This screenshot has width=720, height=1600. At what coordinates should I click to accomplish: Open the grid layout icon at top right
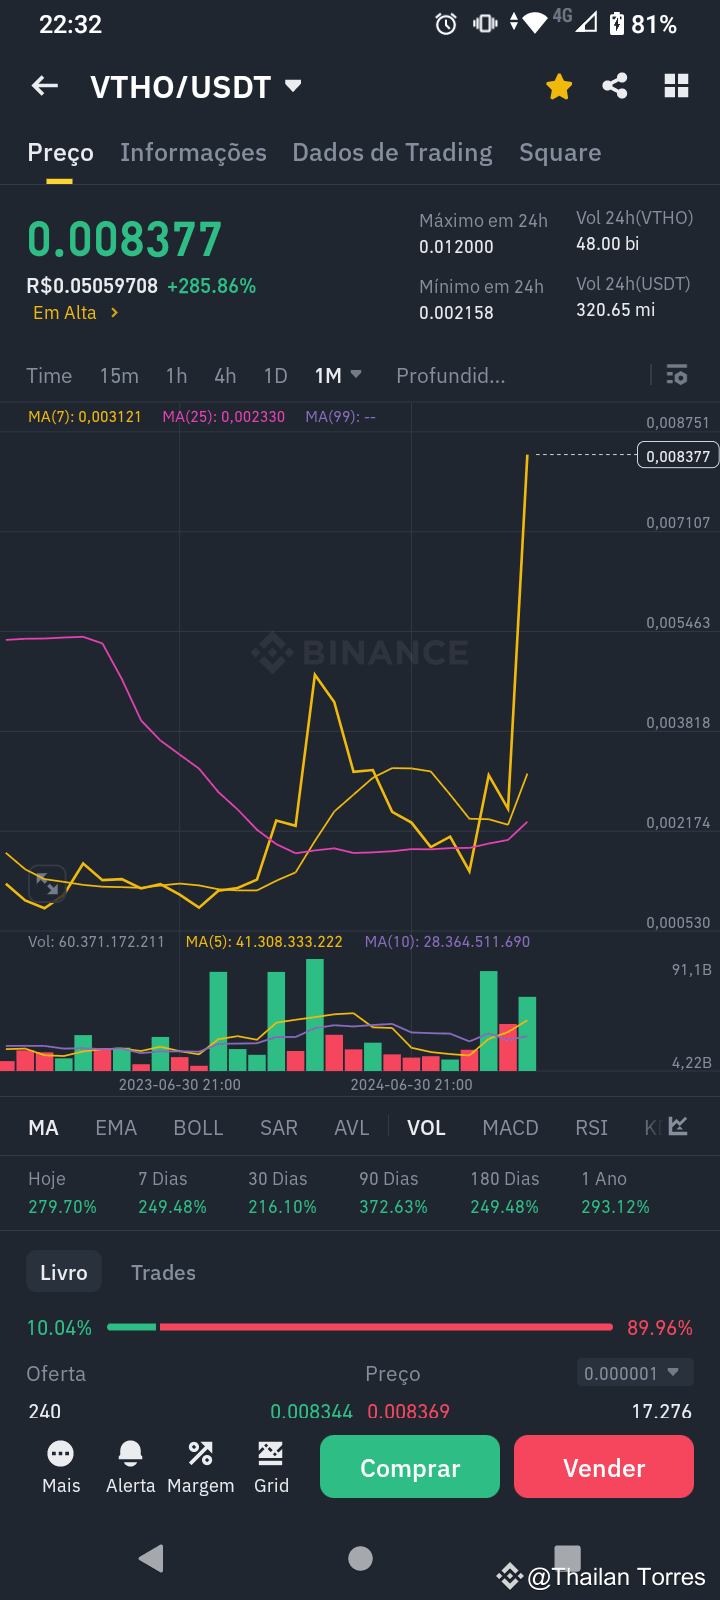(x=677, y=86)
